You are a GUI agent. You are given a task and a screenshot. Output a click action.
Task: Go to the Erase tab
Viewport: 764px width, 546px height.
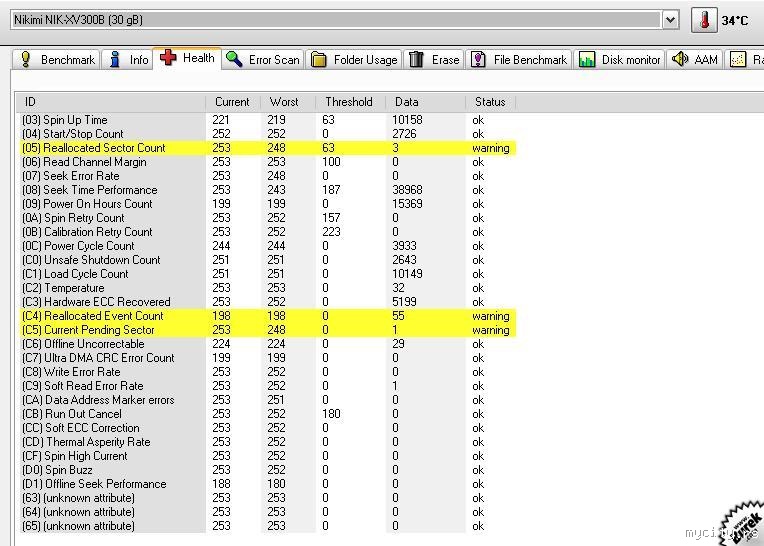tap(434, 59)
